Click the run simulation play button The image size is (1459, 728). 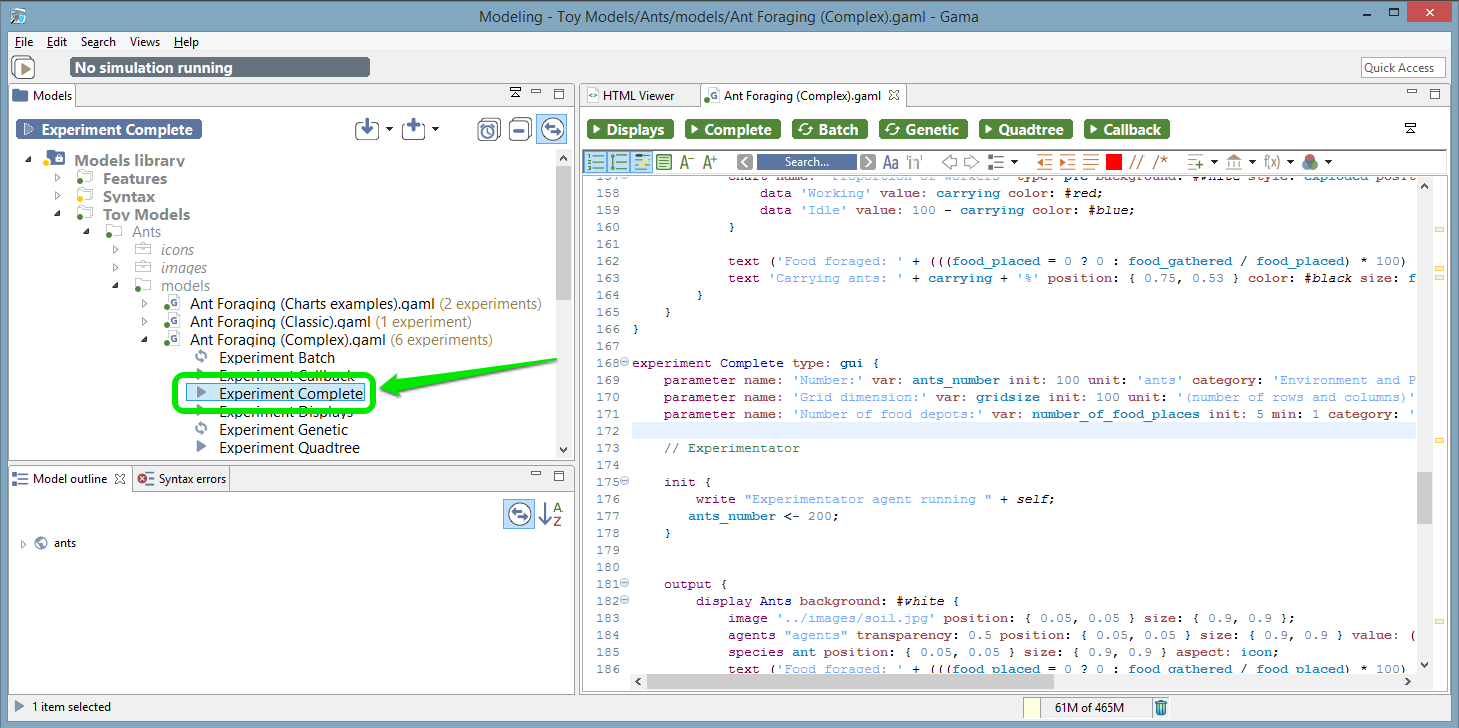pyautogui.click(x=23, y=68)
